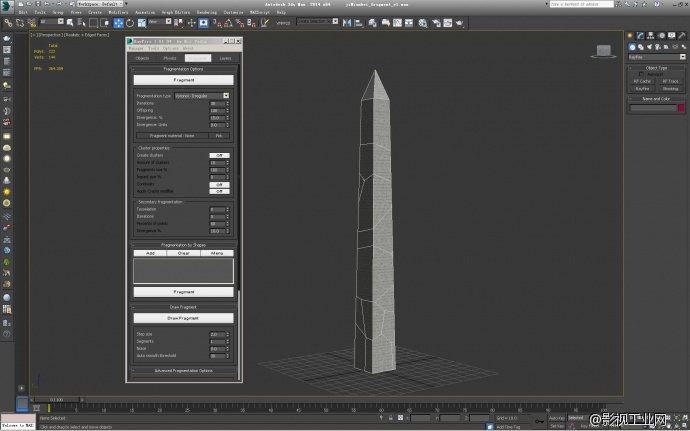Open the Hierarchy panel tab icon
Viewport: 690px width, 431px height.
651,36
